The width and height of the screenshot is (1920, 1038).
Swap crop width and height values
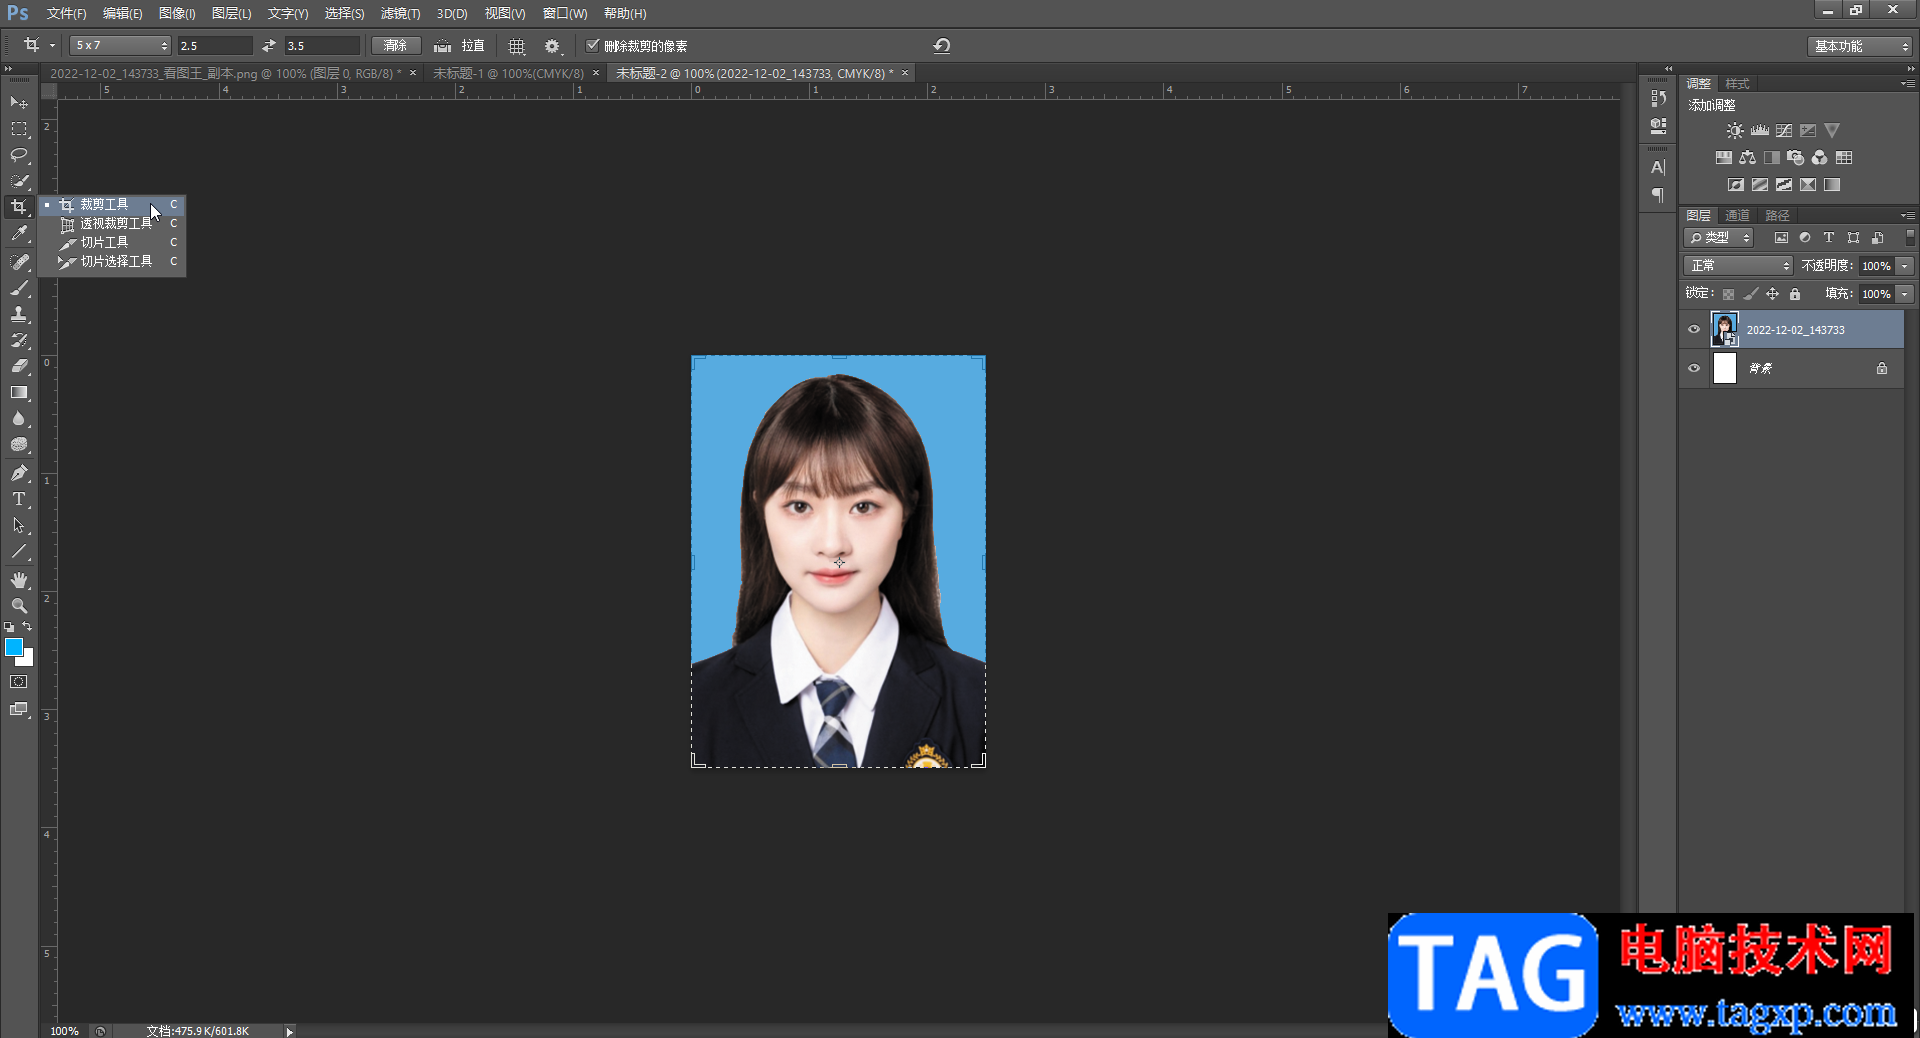268,46
